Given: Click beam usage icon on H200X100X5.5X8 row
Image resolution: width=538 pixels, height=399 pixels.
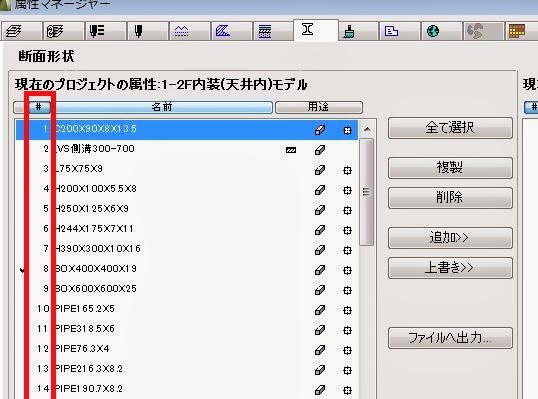Looking at the screenshot, I should [320, 190].
